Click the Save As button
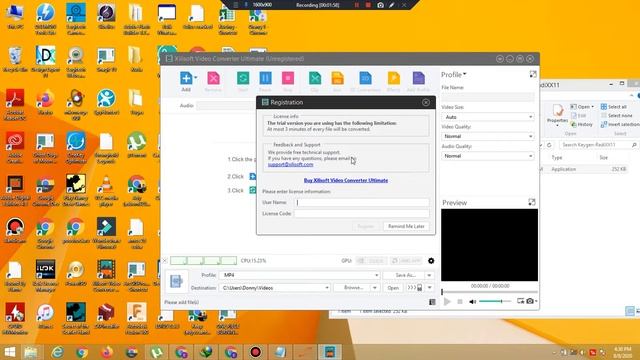Image resolution: width=640 pixels, height=360 pixels. click(x=404, y=276)
